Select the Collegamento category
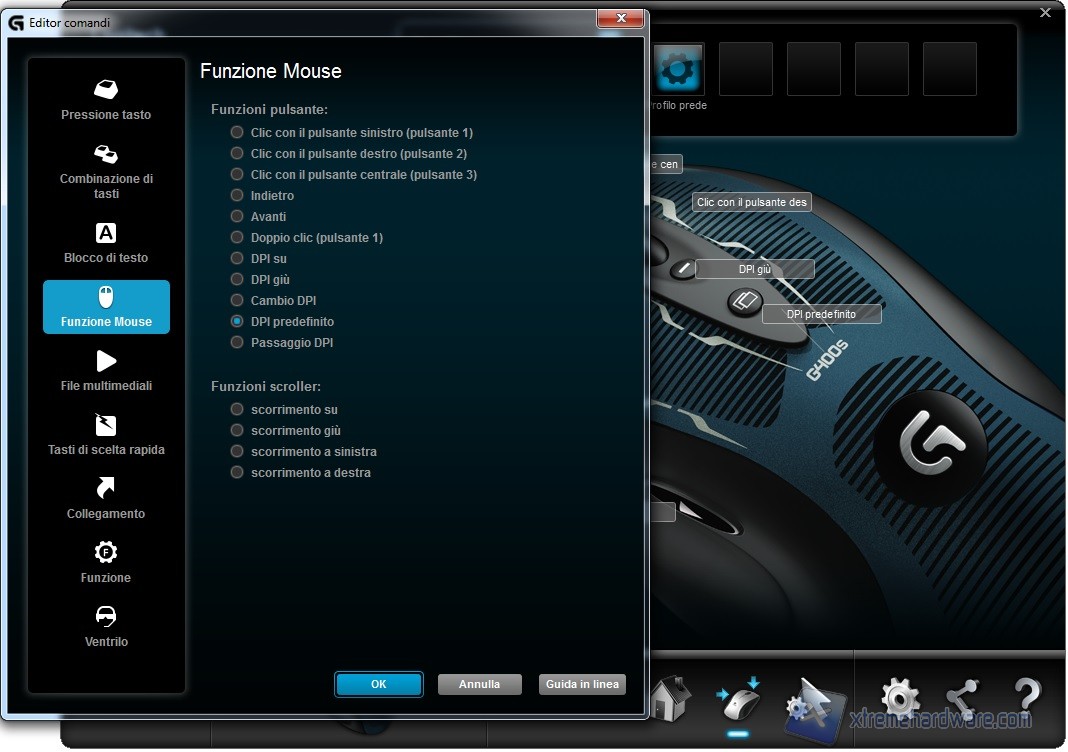1068x752 pixels. tap(106, 498)
